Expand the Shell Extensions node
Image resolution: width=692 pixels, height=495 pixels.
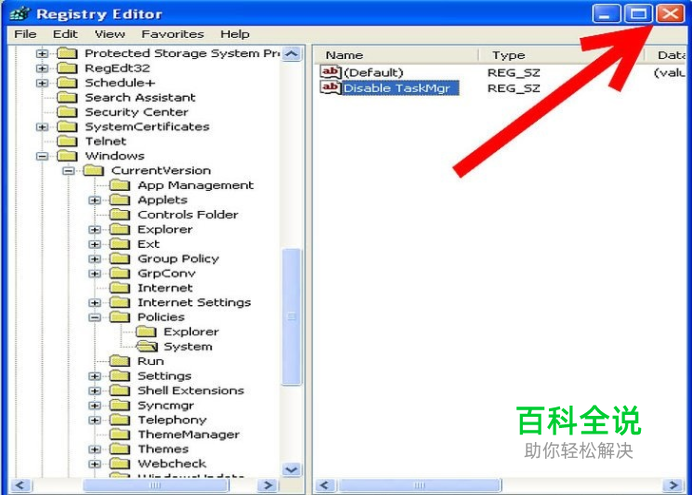[x=94, y=391]
